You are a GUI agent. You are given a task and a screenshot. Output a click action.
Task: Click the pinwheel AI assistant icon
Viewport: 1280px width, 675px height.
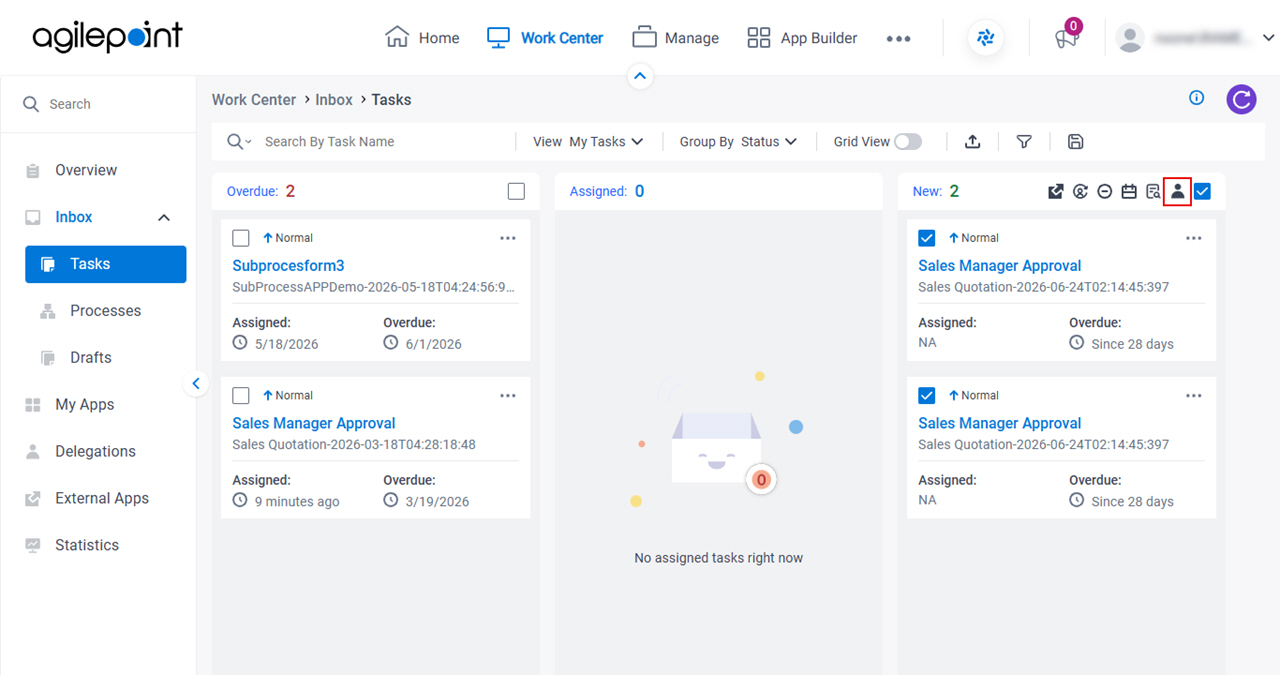pos(986,38)
